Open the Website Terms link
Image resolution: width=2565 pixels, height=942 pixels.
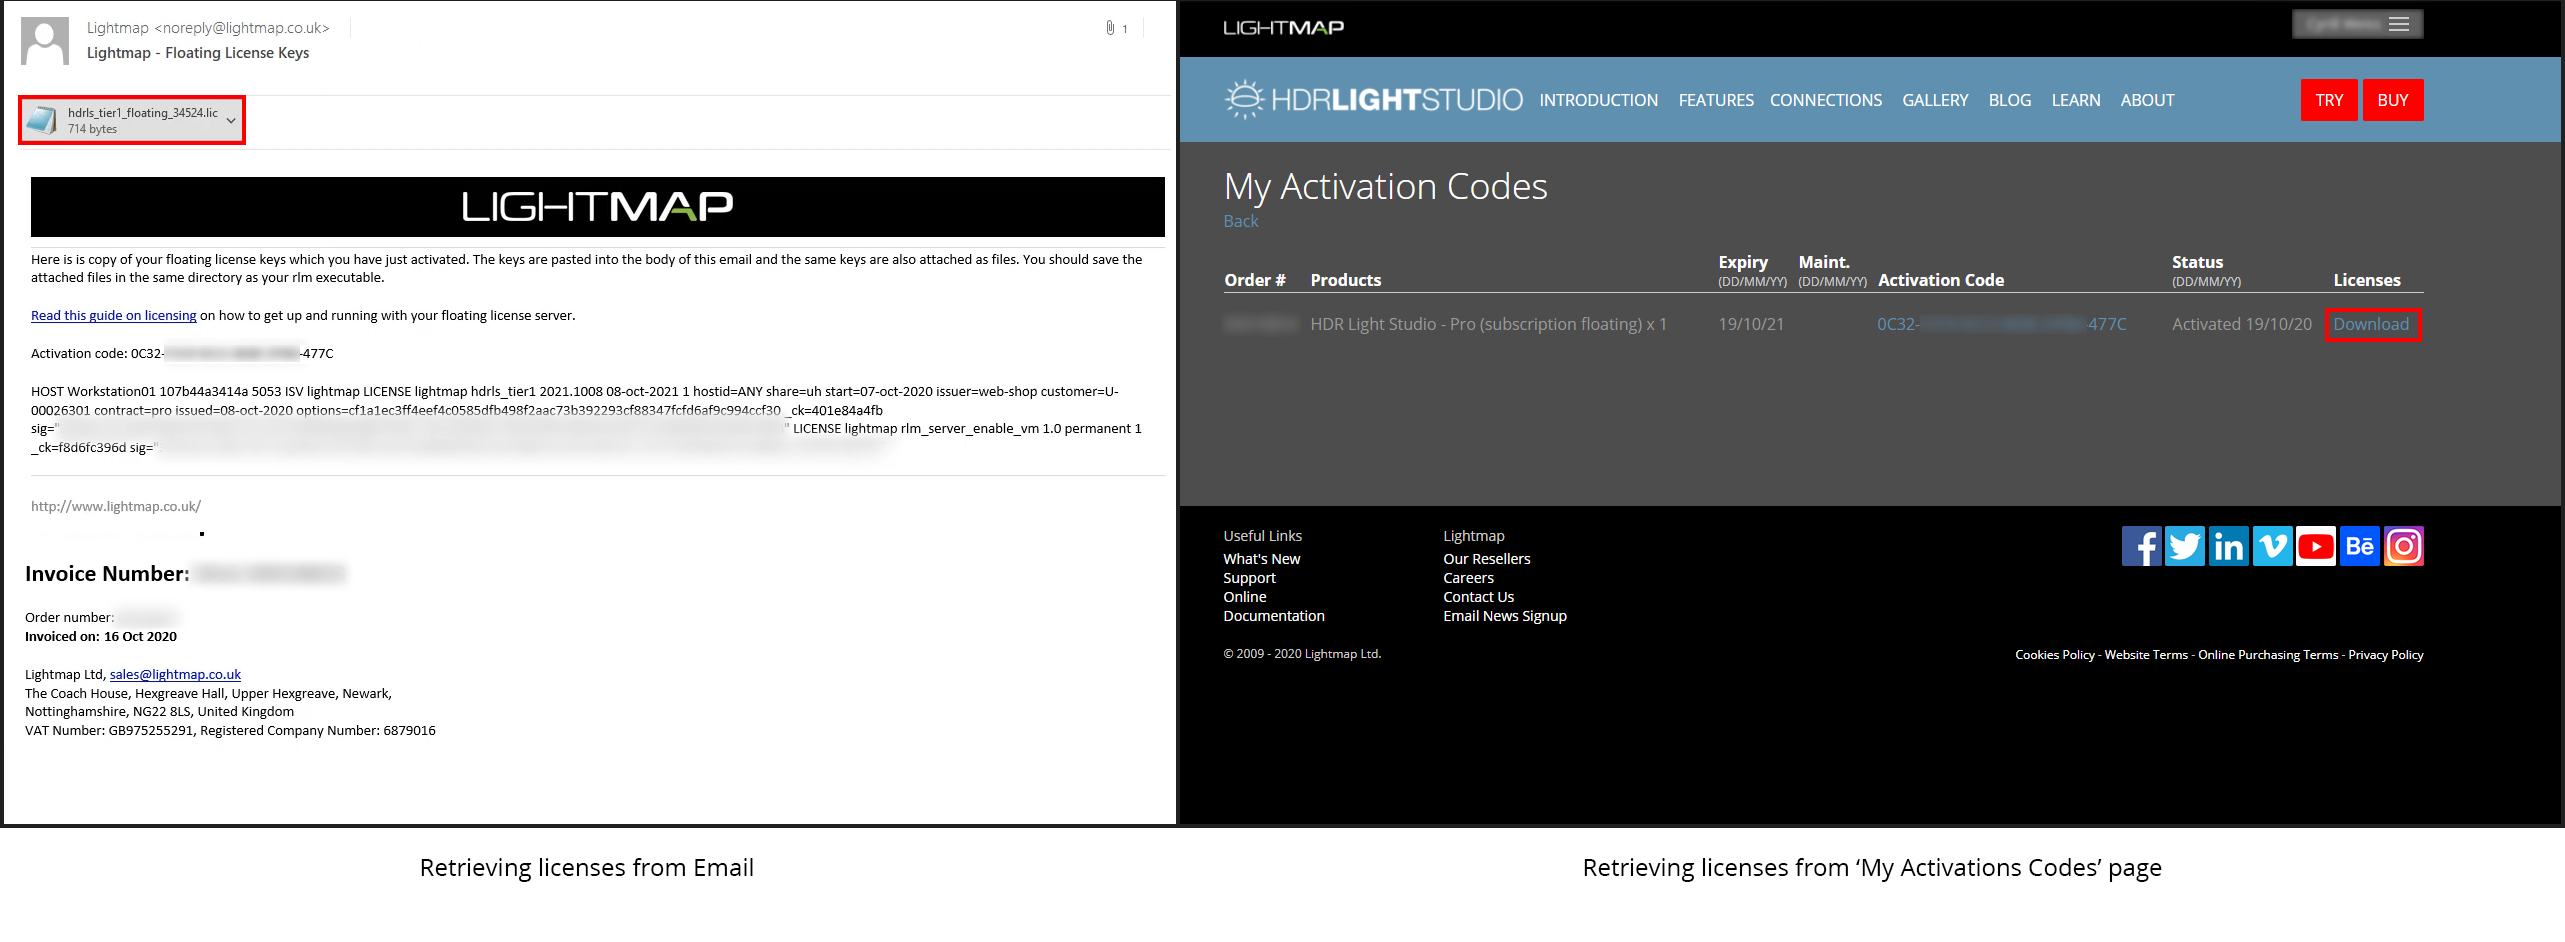tap(2146, 655)
